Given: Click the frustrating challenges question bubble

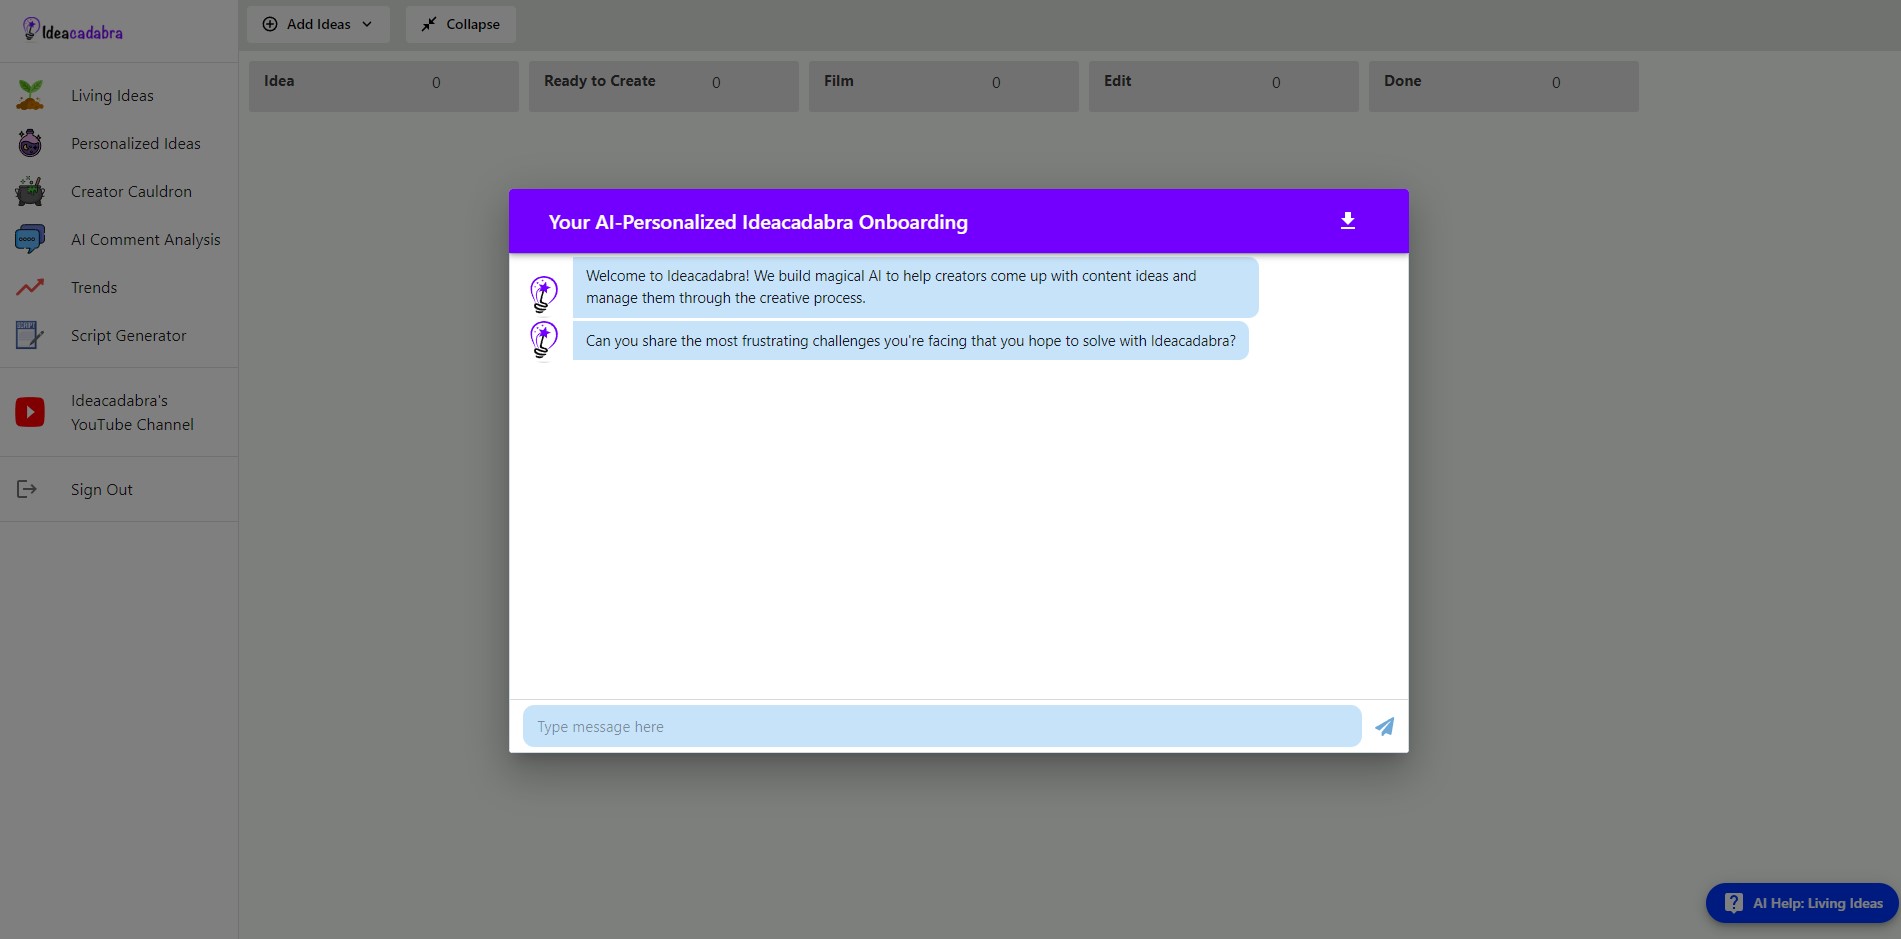Looking at the screenshot, I should point(911,340).
